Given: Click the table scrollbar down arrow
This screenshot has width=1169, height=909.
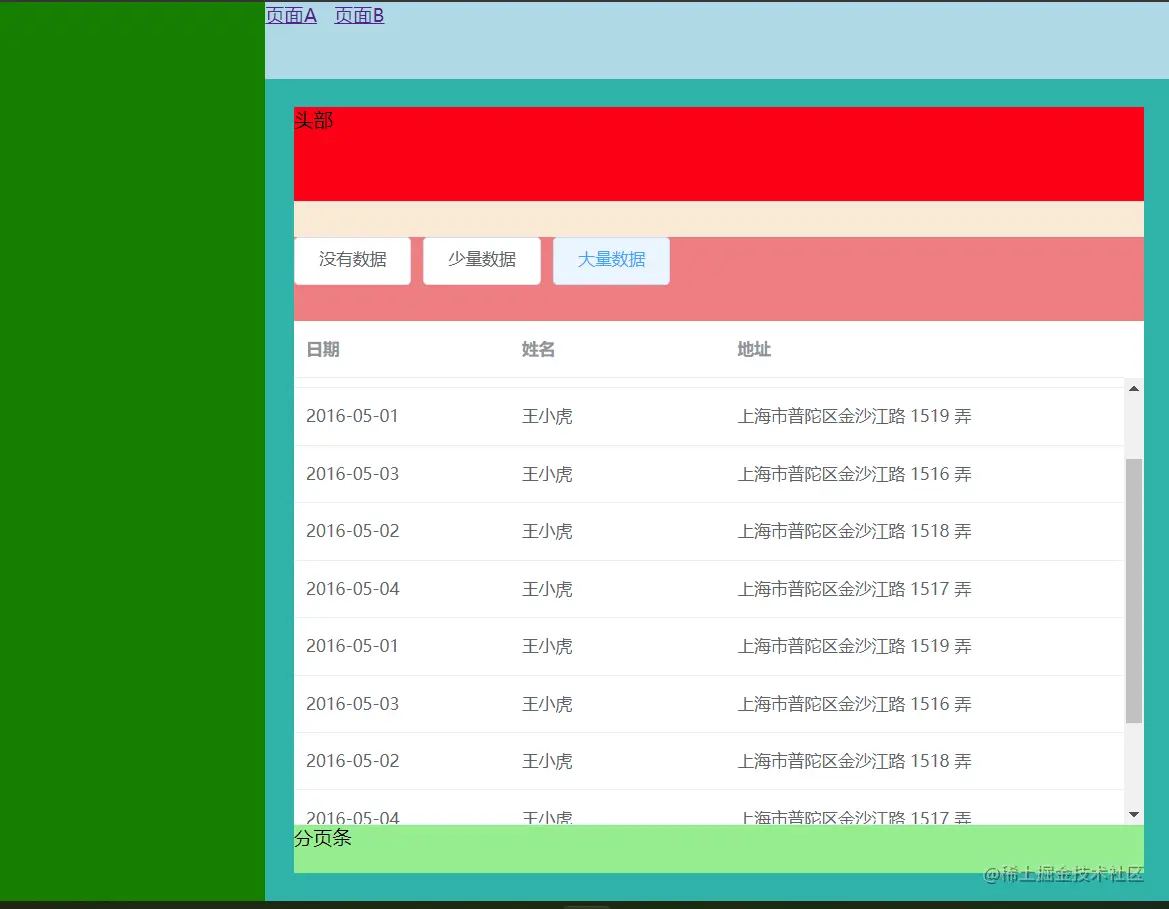Looking at the screenshot, I should click(1134, 814).
